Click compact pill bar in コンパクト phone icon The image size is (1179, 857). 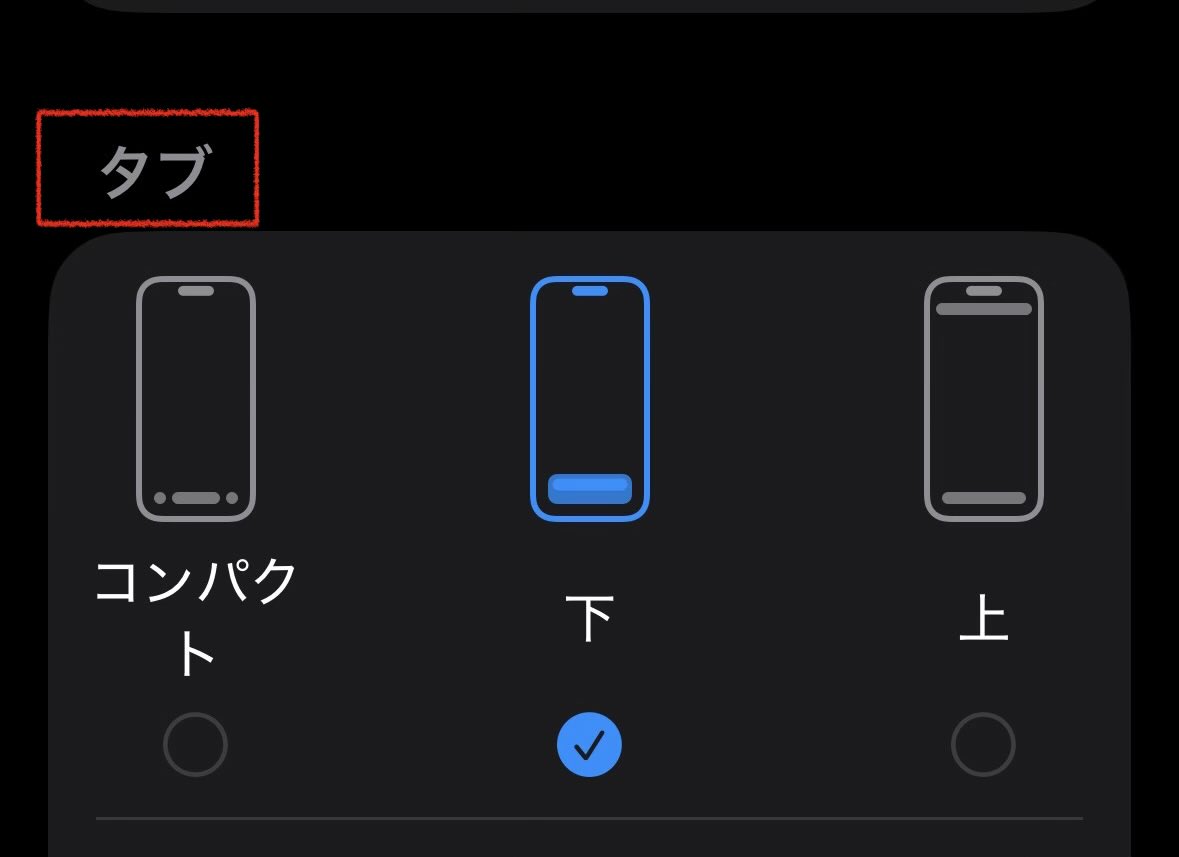click(x=195, y=498)
